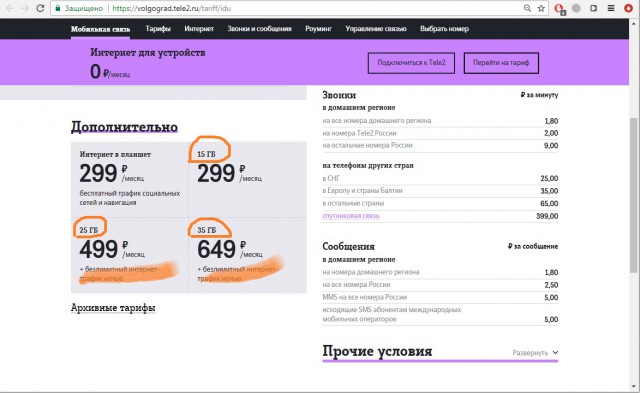Select the 35 ГБ 649 ₽ package
Screen dimensions: 640x393
coord(247,255)
